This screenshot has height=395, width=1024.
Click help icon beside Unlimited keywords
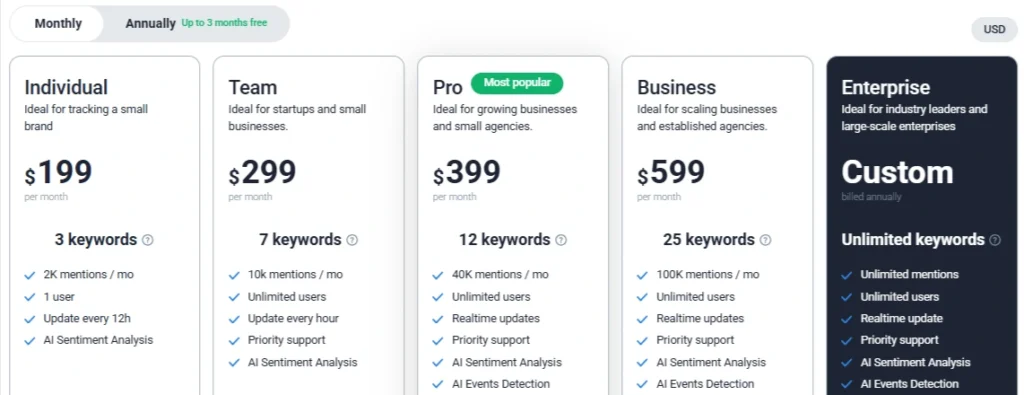[x=995, y=240]
